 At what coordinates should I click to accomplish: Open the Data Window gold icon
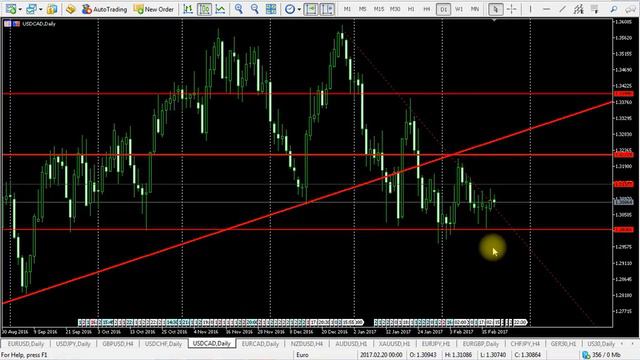[x=71, y=9]
